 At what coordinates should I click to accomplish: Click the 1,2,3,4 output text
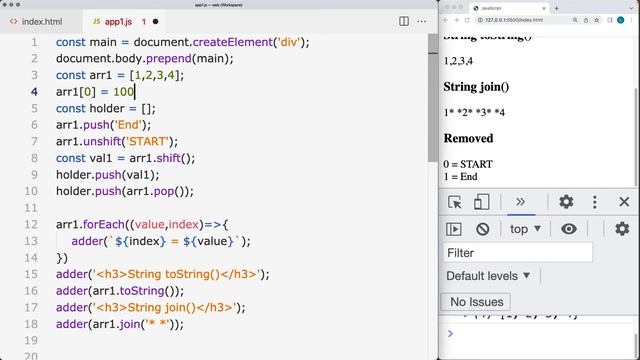pyautogui.click(x=458, y=61)
